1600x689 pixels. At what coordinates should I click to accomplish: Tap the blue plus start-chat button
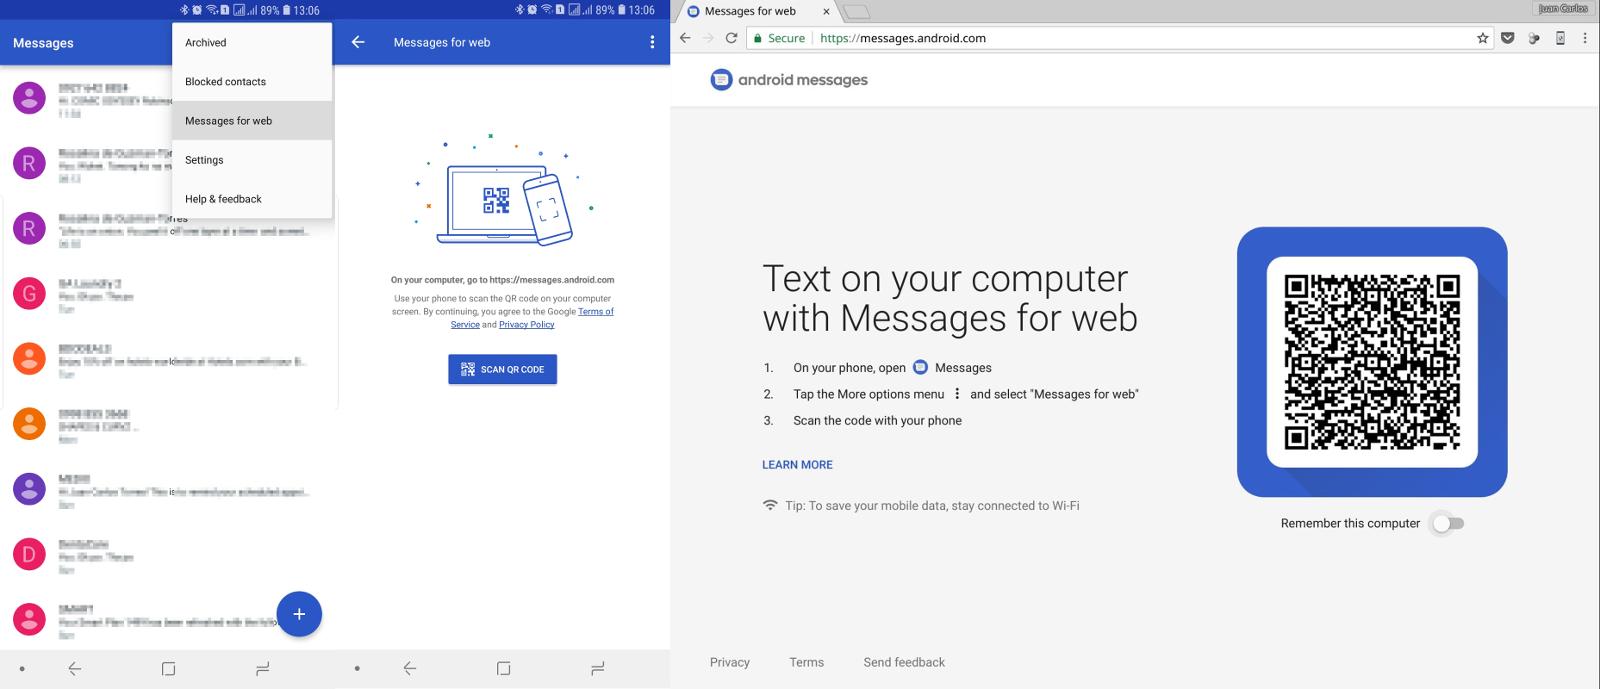tap(299, 614)
